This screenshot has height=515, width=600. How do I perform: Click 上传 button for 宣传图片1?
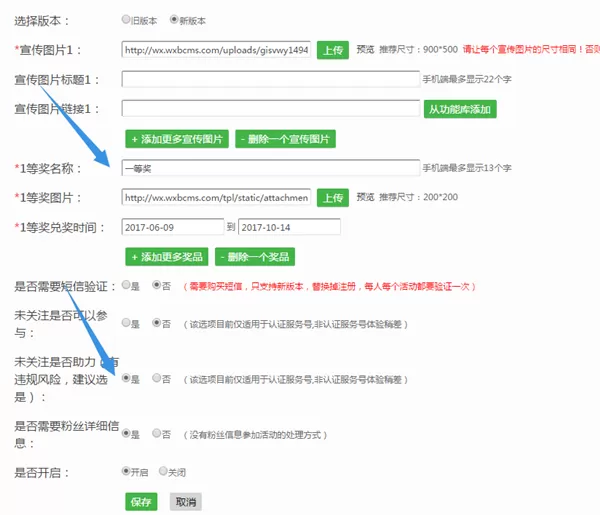click(x=333, y=50)
